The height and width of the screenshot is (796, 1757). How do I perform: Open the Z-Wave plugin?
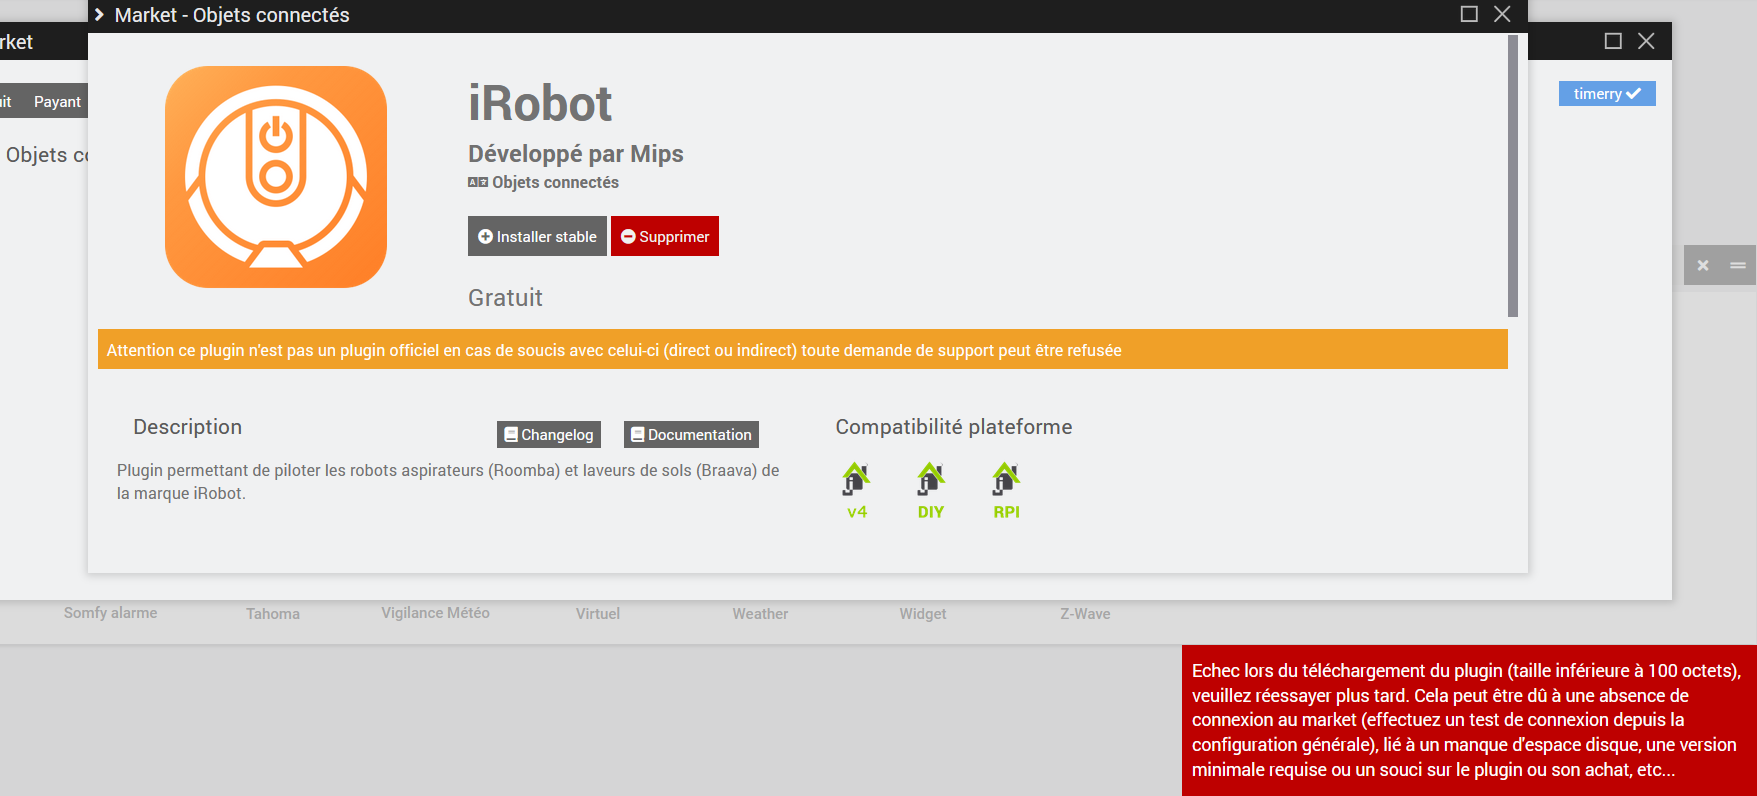click(x=1085, y=614)
